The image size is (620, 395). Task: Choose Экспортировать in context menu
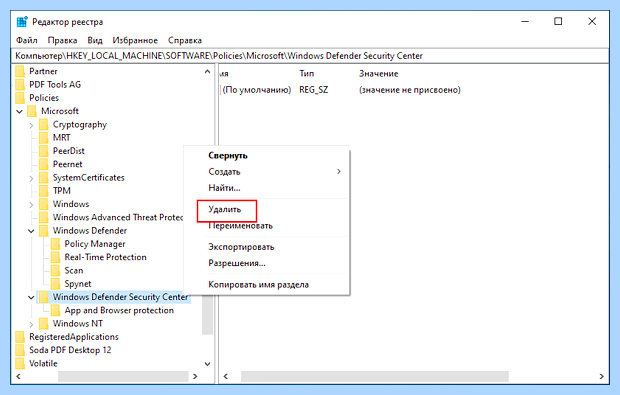[241, 247]
